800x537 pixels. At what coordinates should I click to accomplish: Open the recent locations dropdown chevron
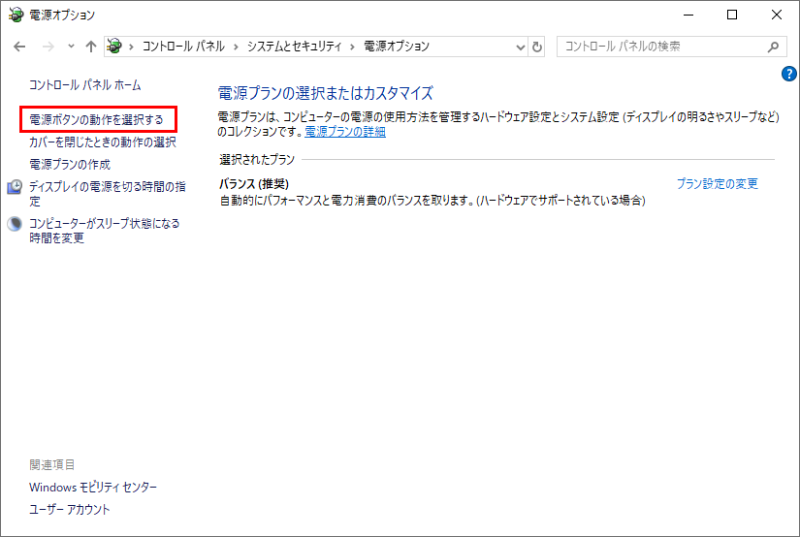70,47
